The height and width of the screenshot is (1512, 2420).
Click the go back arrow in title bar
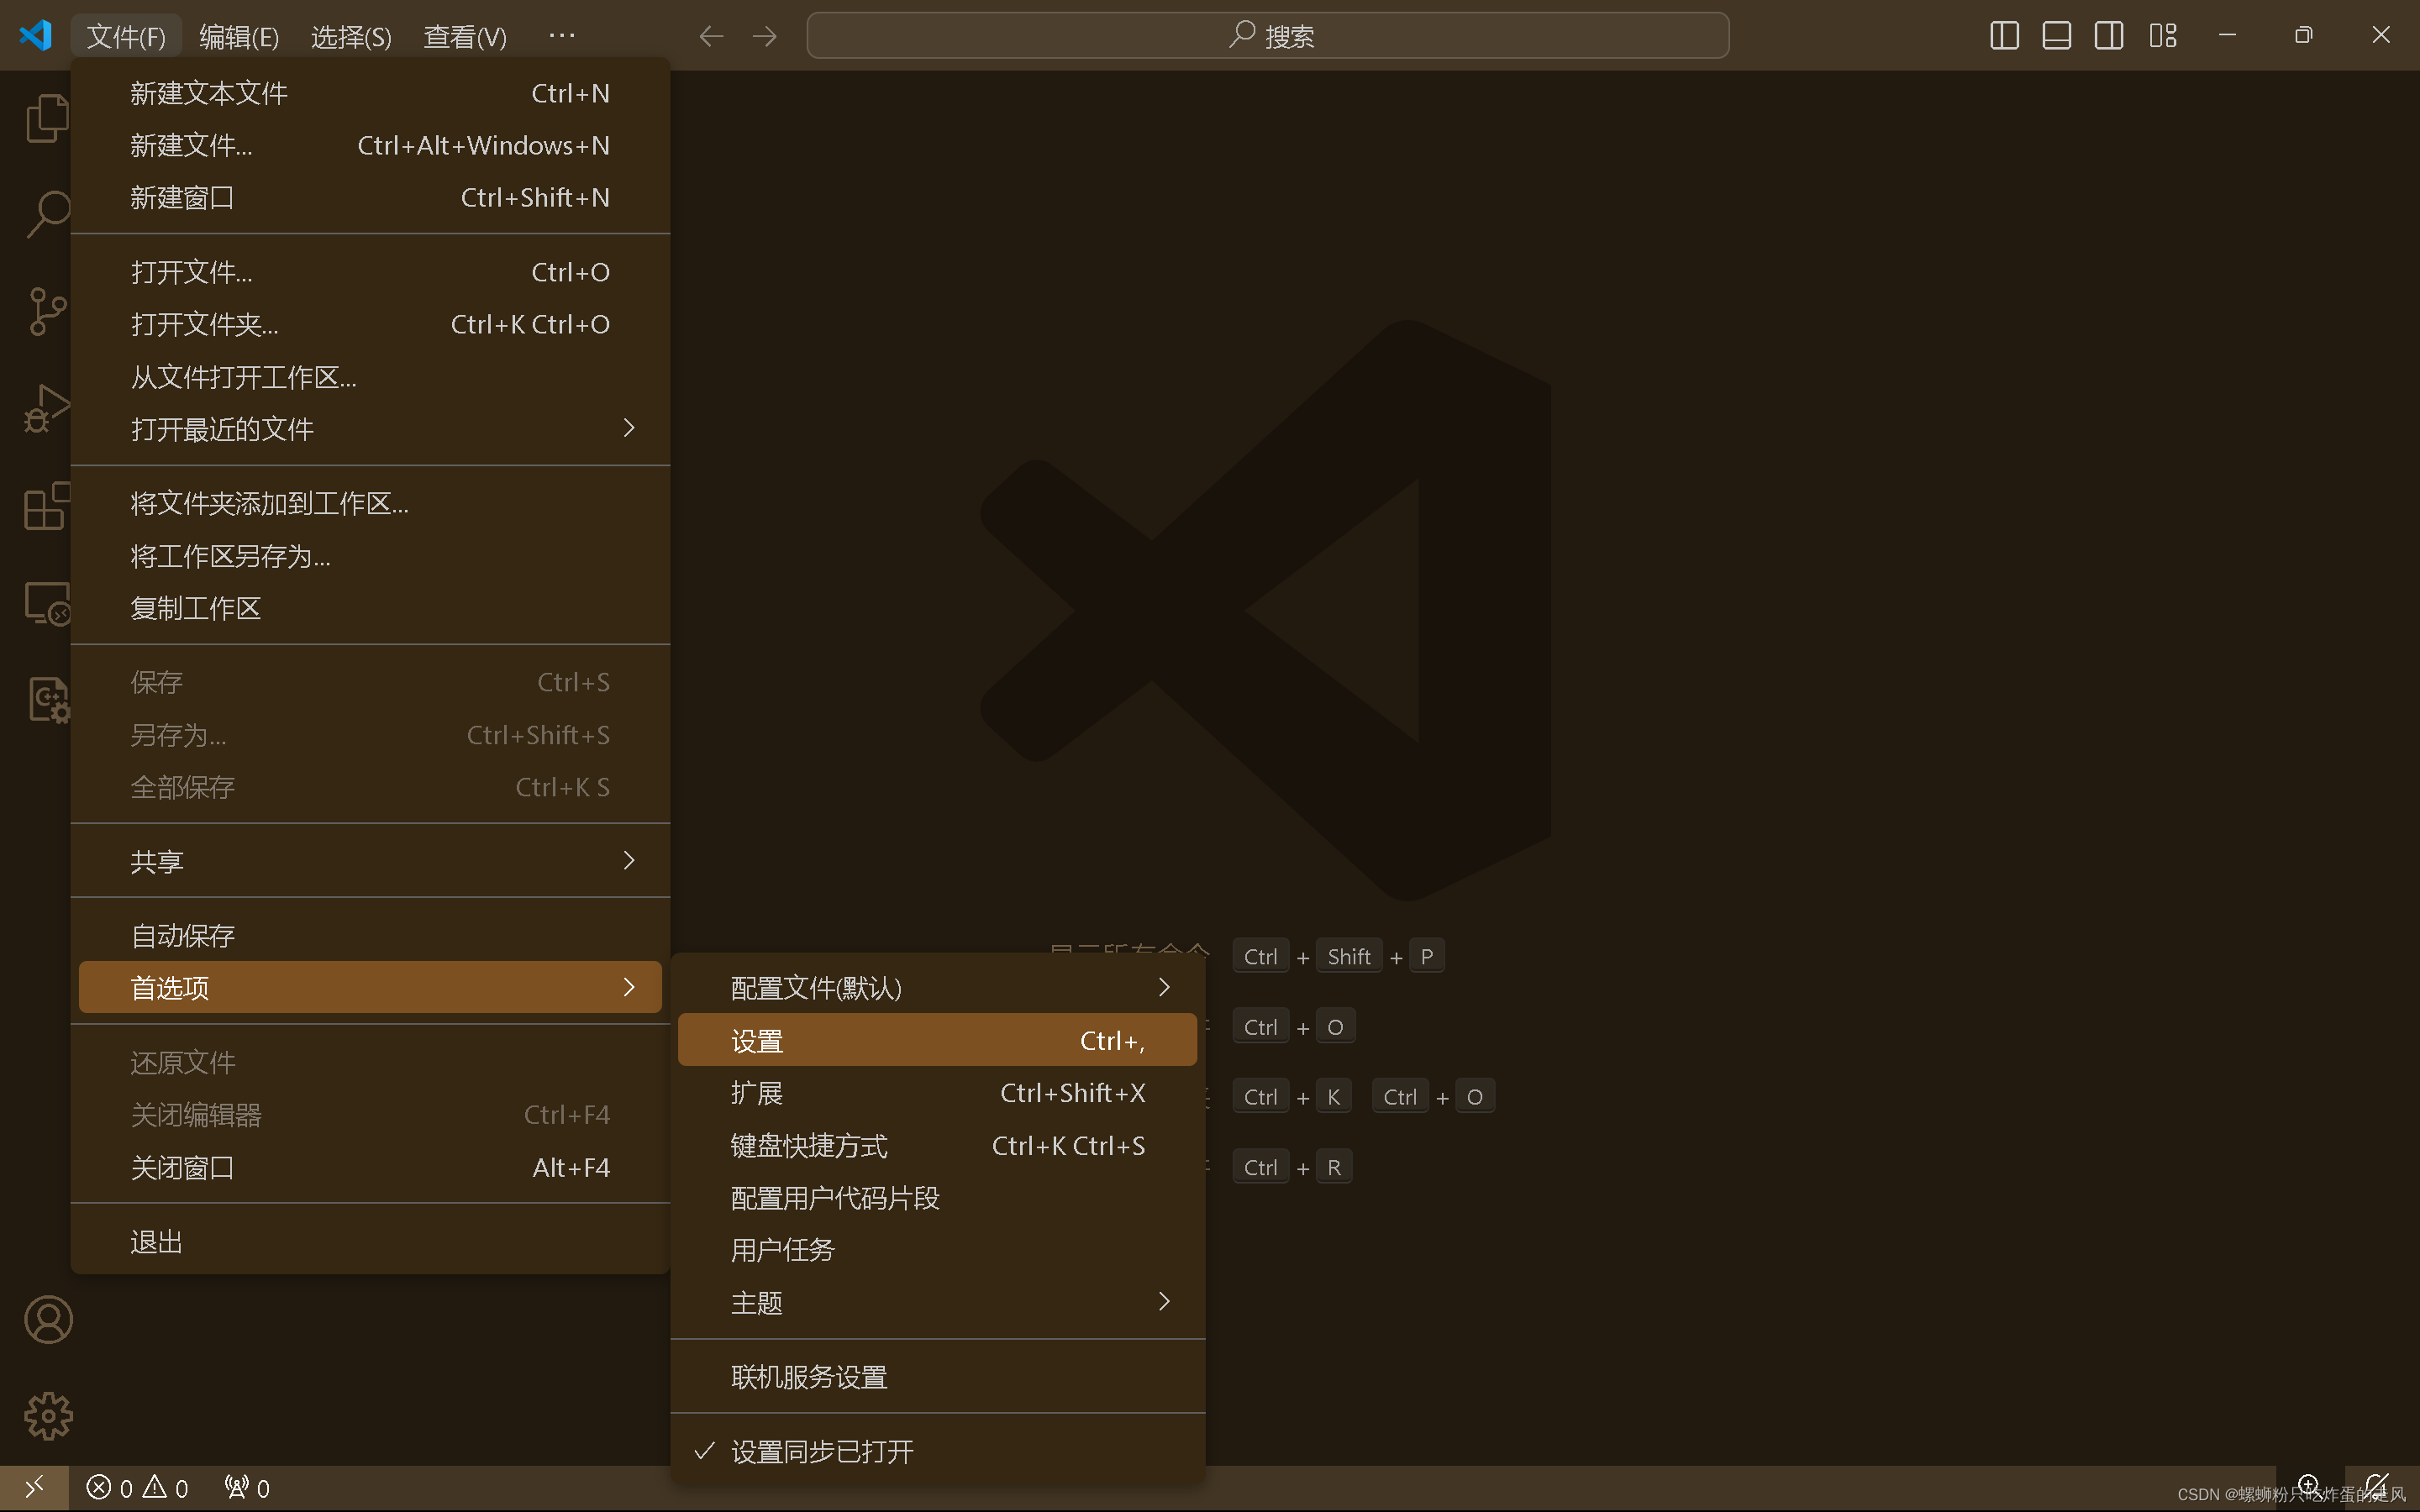[711, 36]
